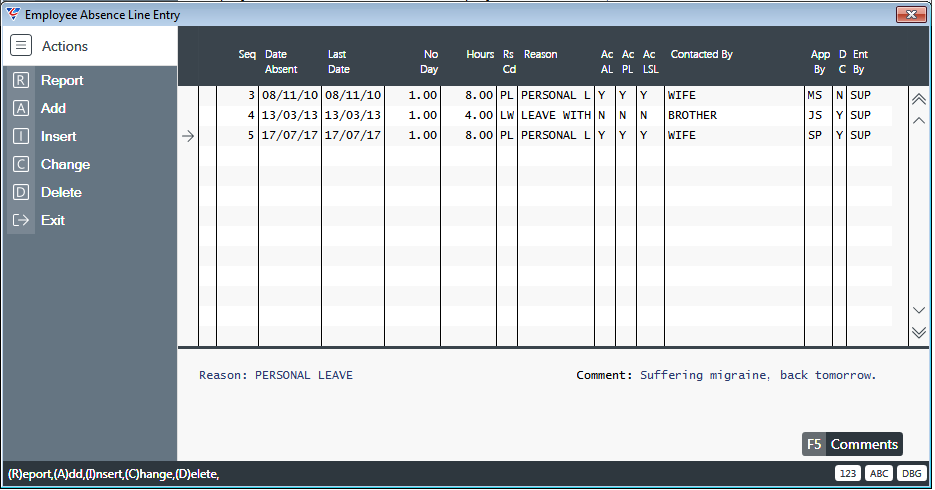
Task: Click the Actions panel header label
Action: (64, 46)
